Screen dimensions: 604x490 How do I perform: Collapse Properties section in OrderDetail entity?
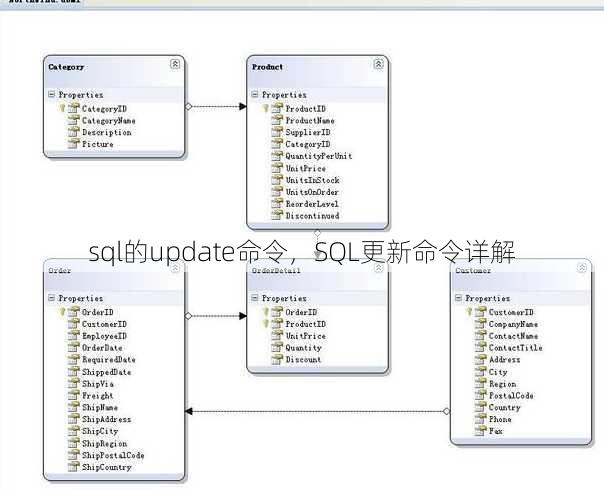(255, 298)
